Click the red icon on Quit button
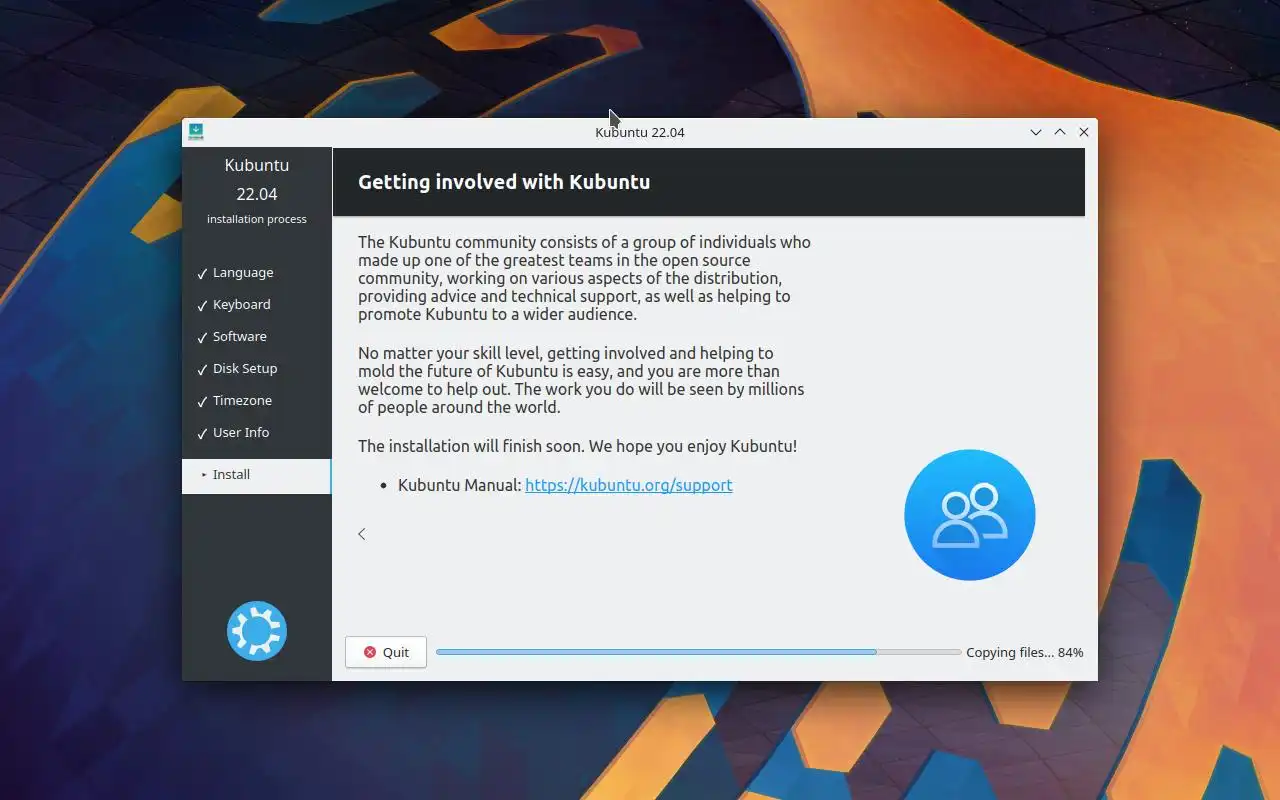 [x=370, y=652]
